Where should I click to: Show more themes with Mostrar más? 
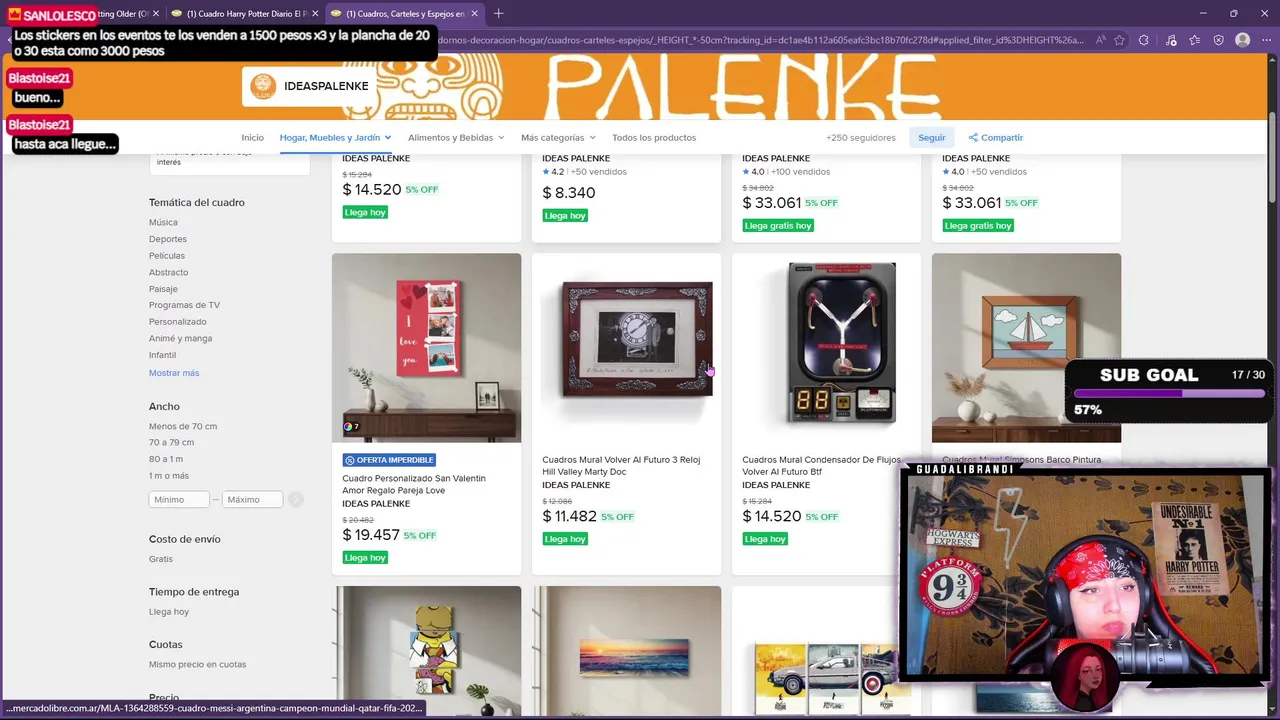174,373
